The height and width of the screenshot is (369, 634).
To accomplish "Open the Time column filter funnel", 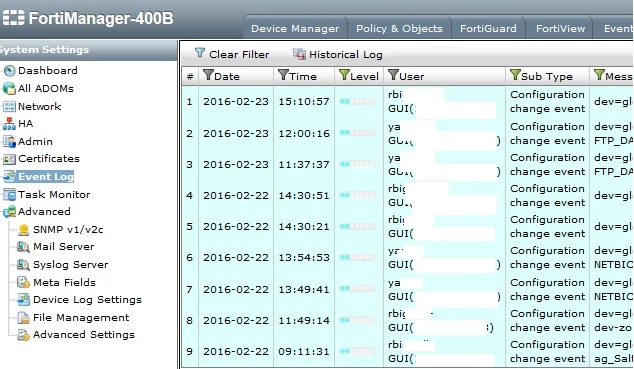I will 283,75.
